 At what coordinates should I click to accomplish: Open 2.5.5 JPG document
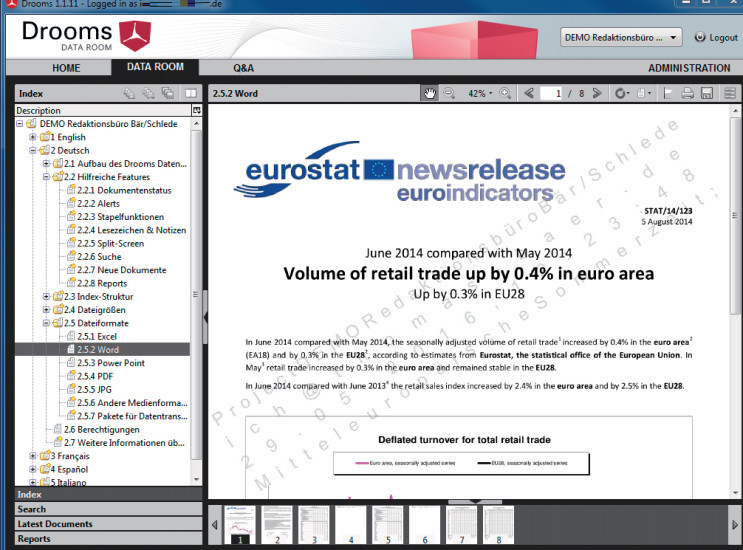tap(94, 389)
